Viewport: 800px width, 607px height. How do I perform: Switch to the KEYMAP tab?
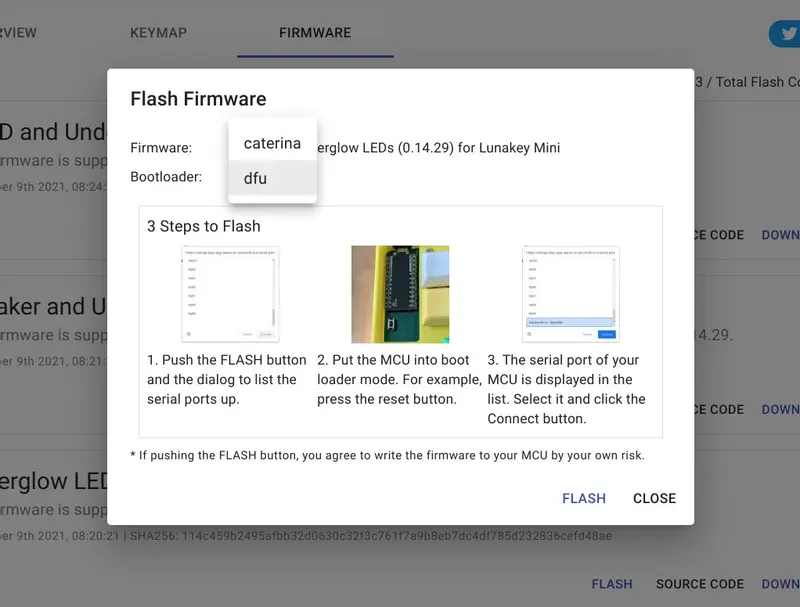(x=158, y=33)
